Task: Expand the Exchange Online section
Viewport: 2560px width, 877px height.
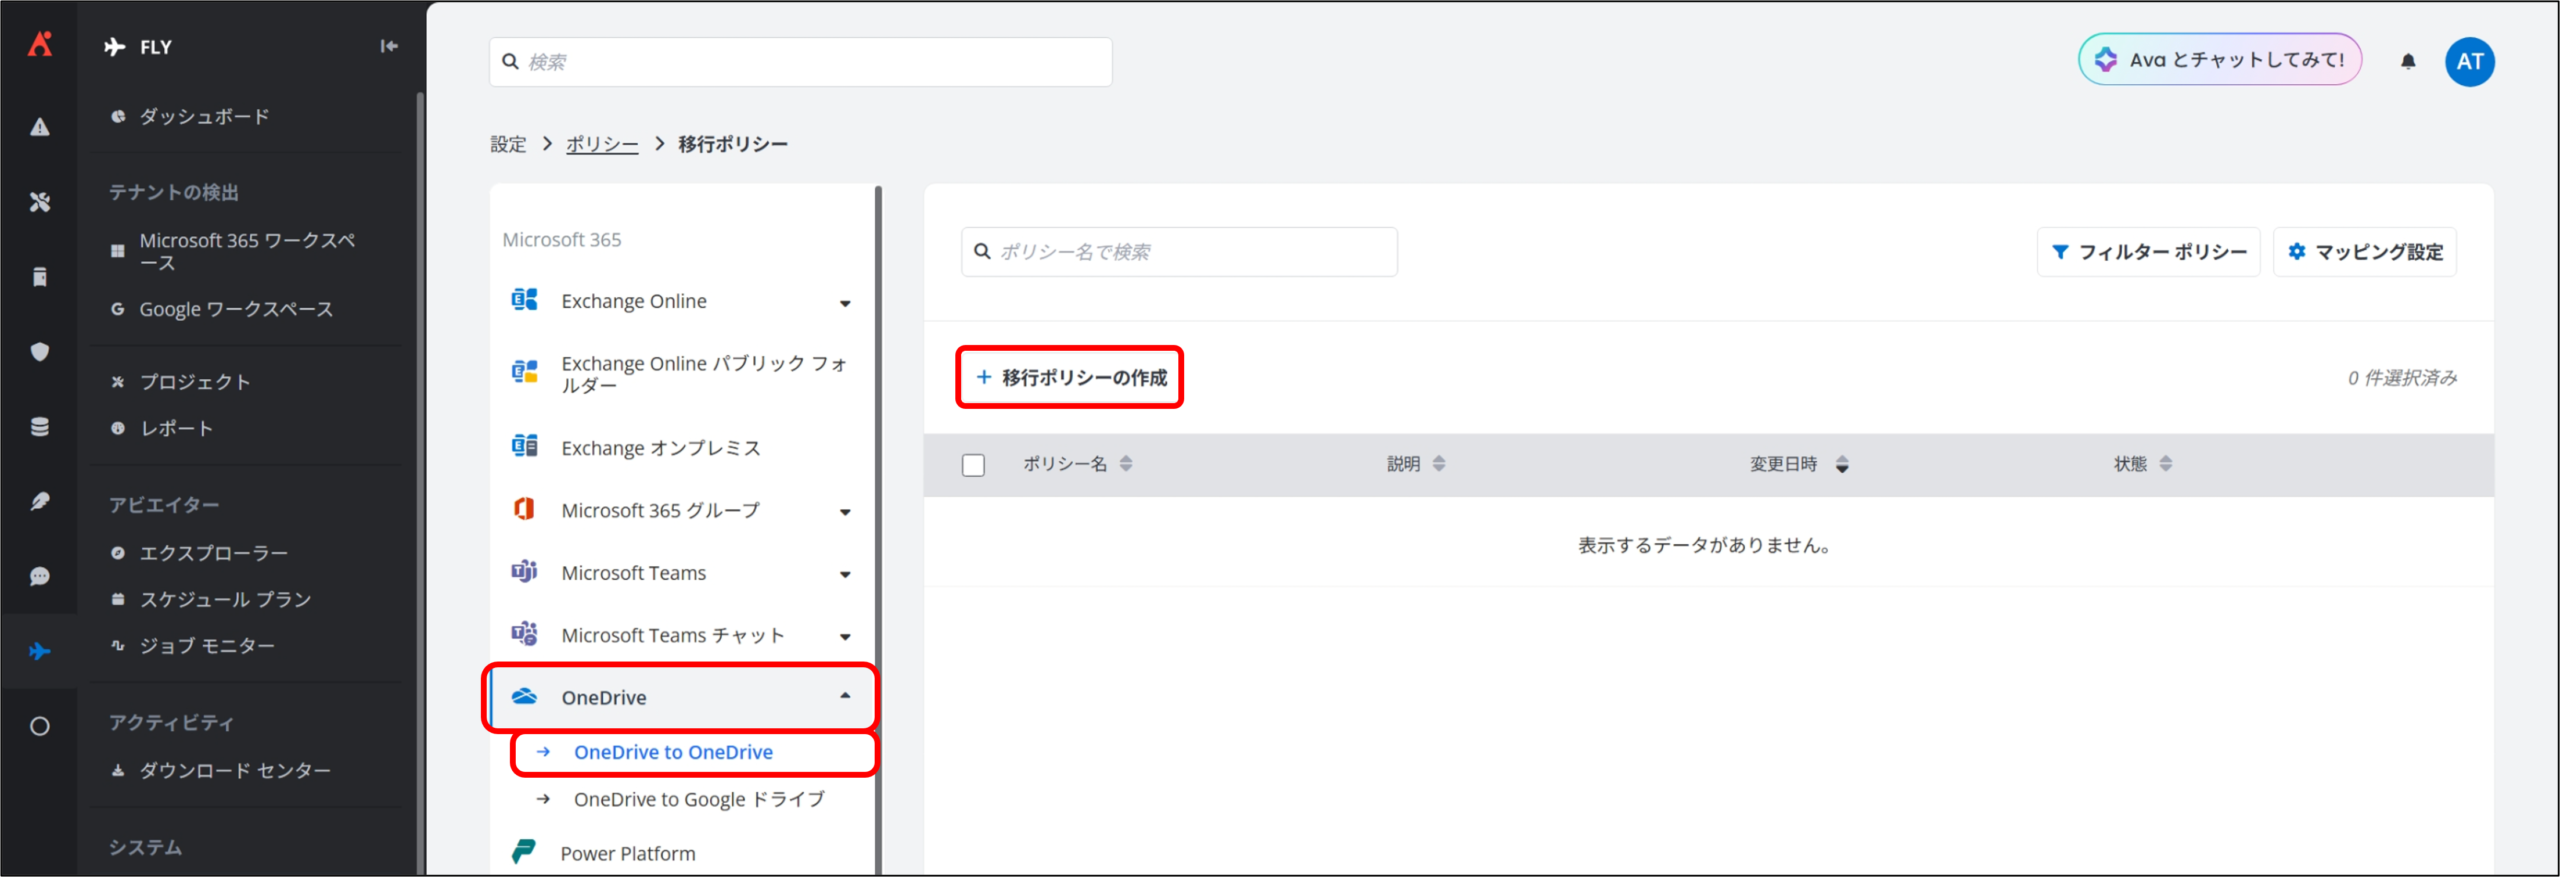Action: 845,303
